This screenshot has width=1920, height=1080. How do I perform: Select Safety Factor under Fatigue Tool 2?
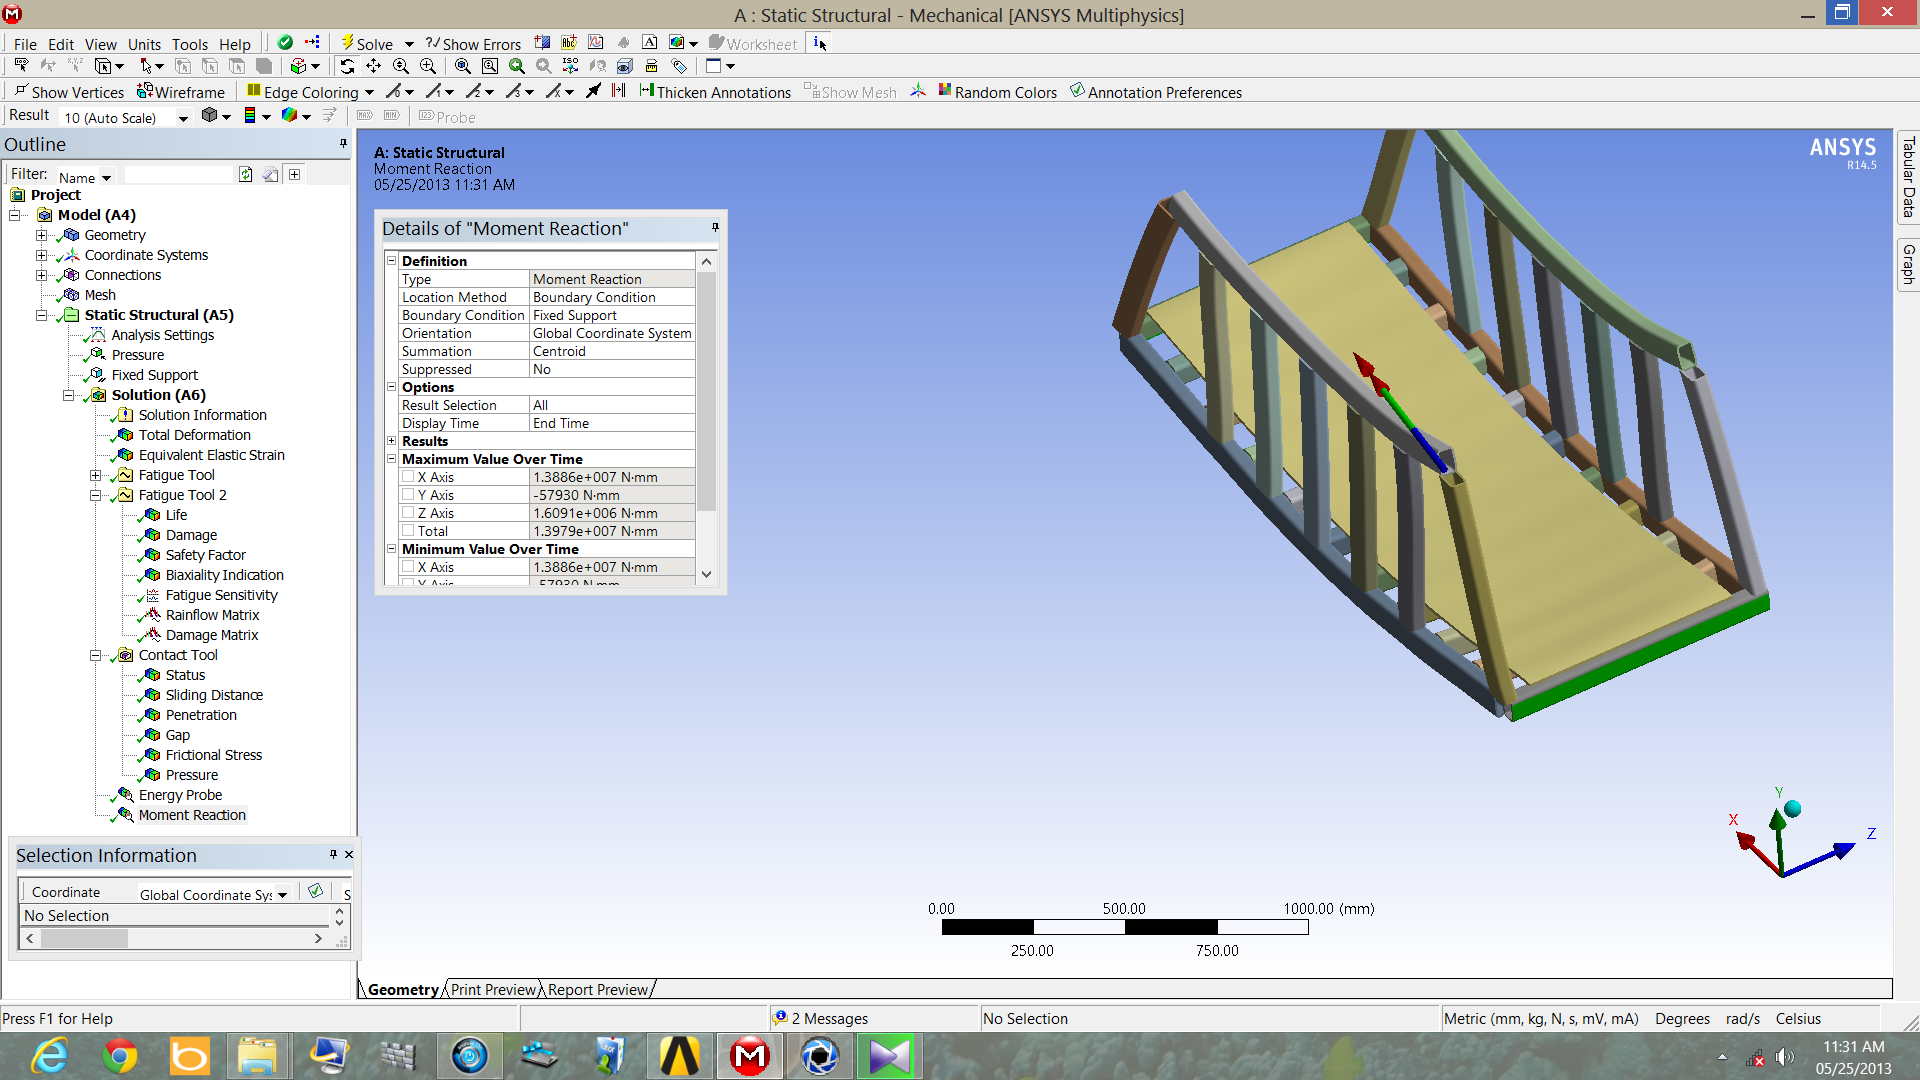tap(206, 555)
